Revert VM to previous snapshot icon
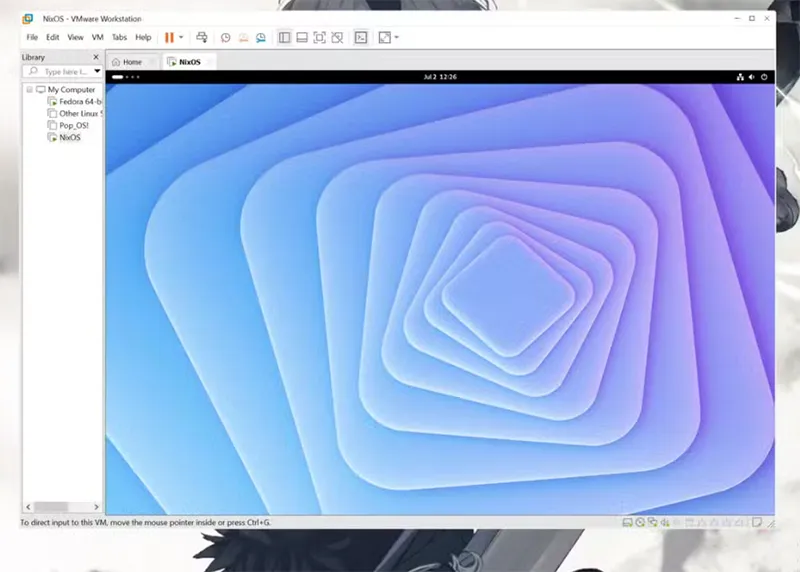This screenshot has width=800, height=572. click(243, 38)
